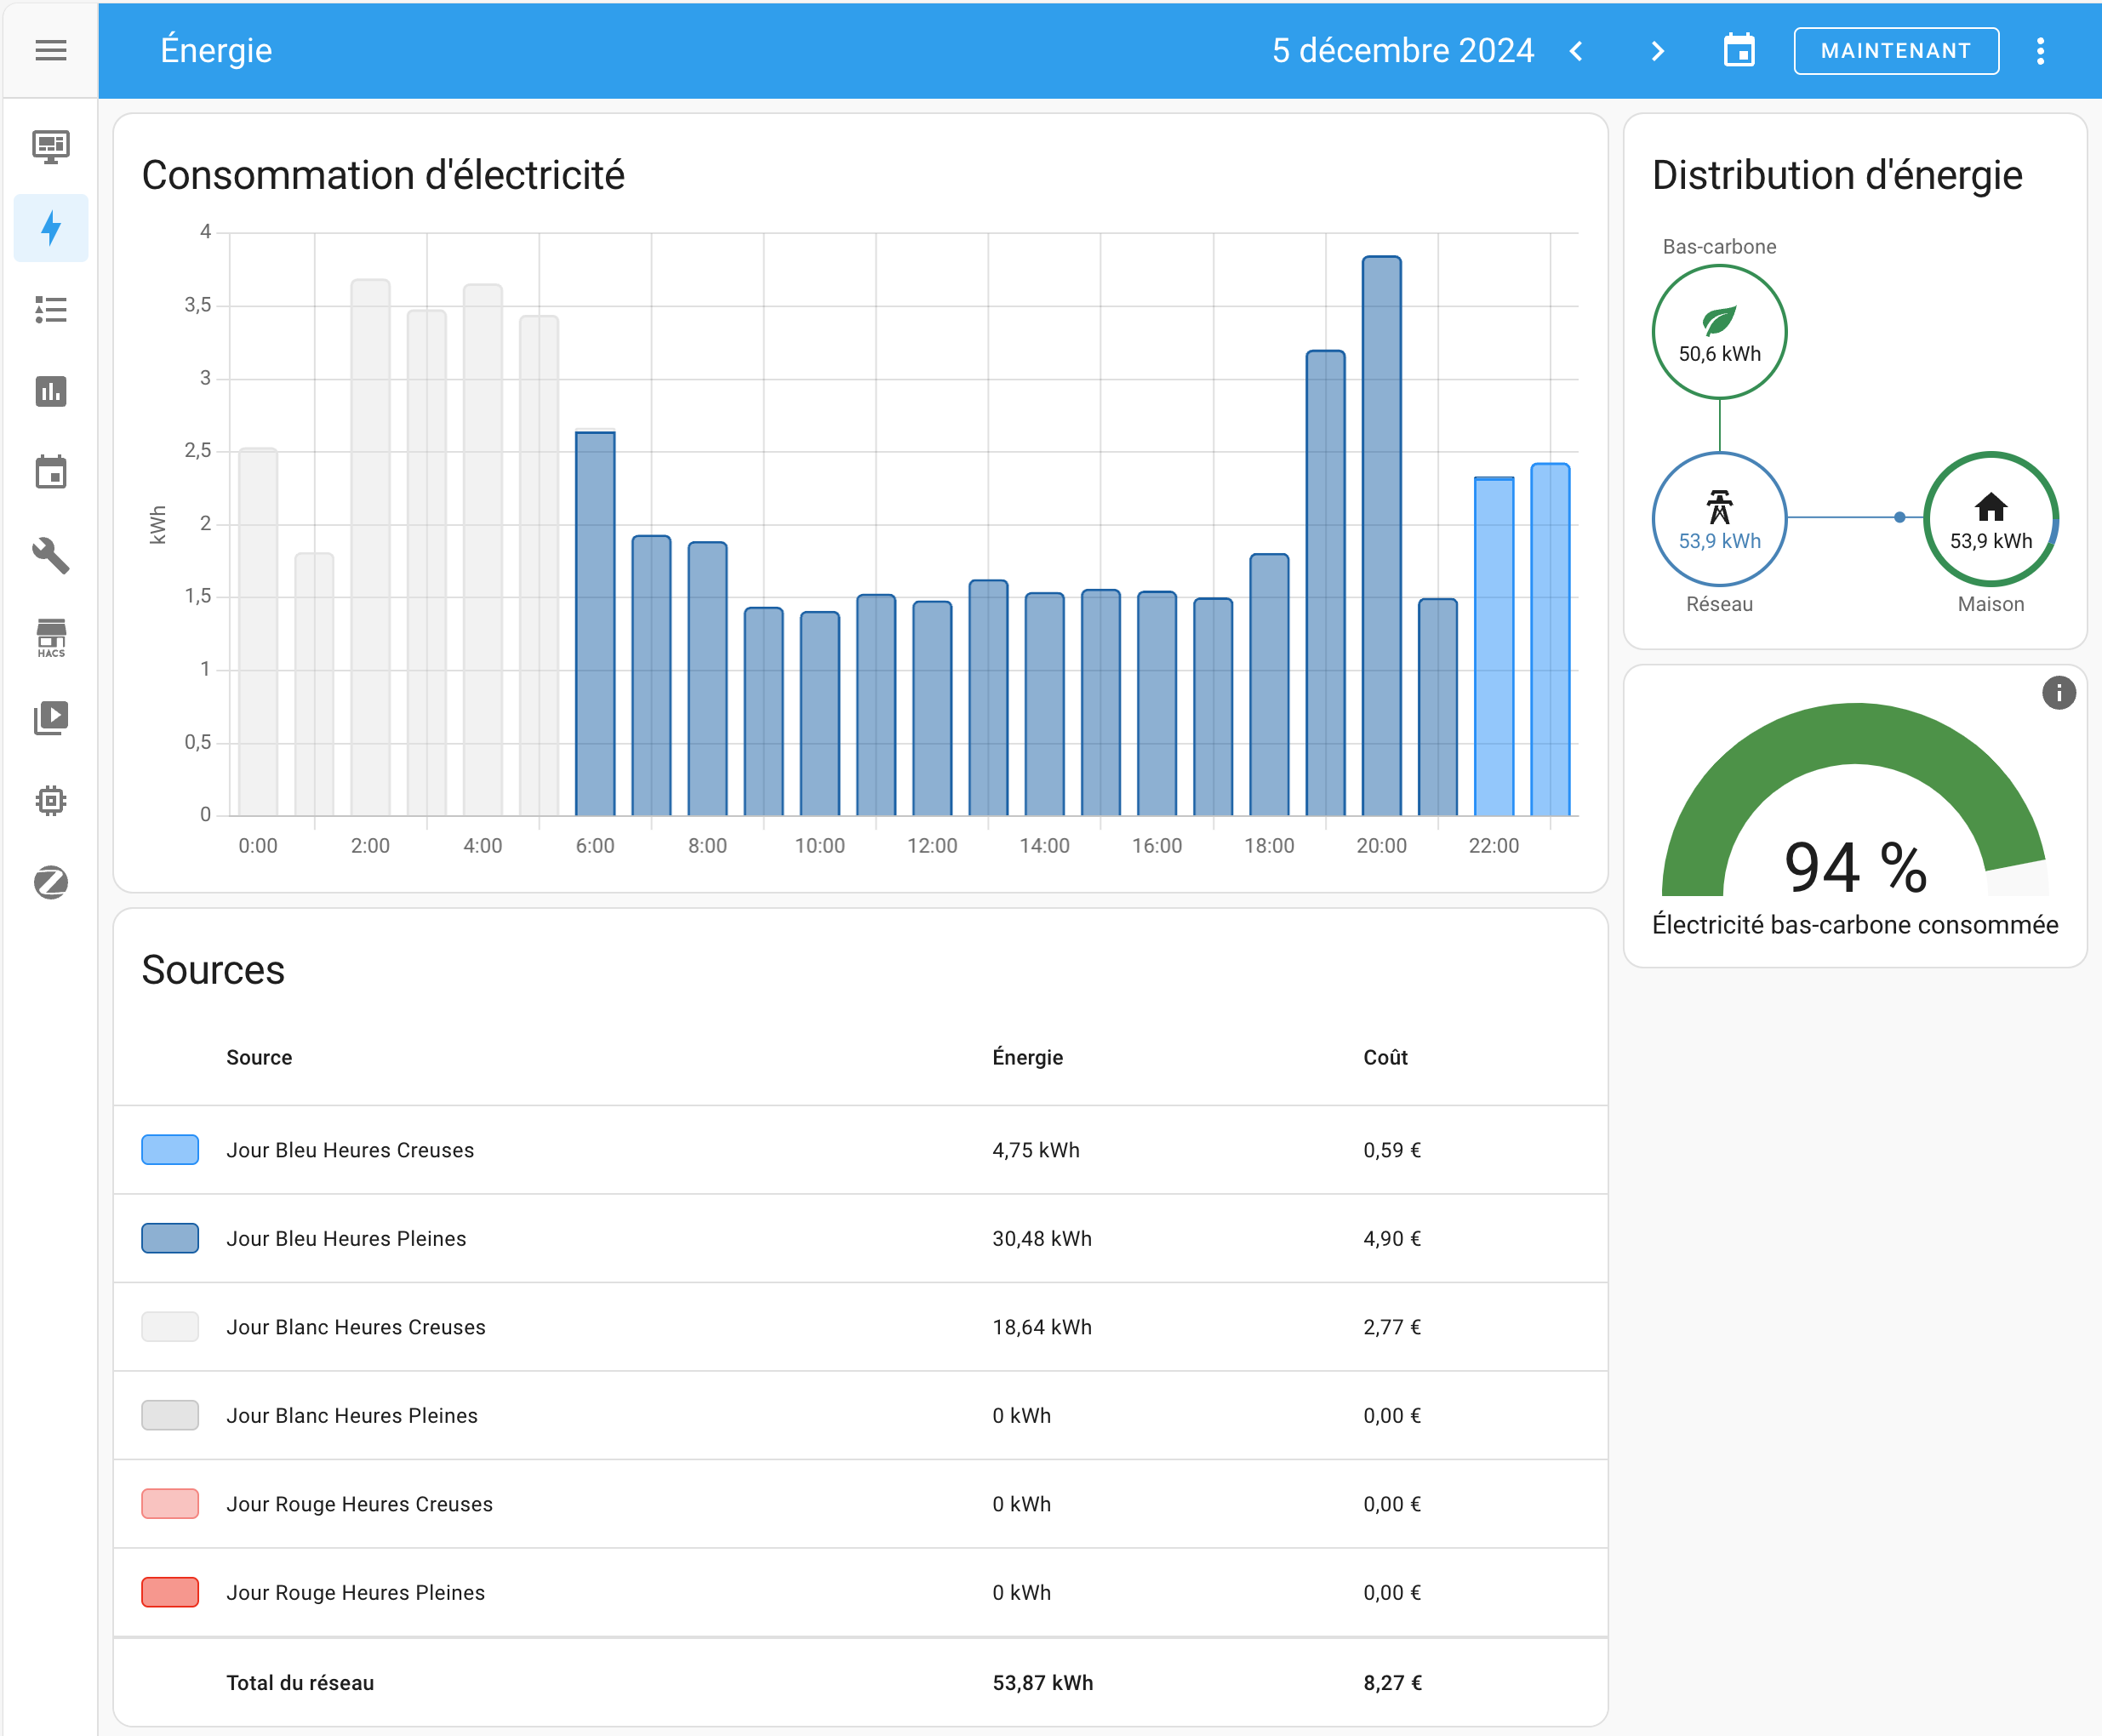Click the tallest chart bar at 20:00
This screenshot has height=1736, width=2102.
coord(1381,536)
